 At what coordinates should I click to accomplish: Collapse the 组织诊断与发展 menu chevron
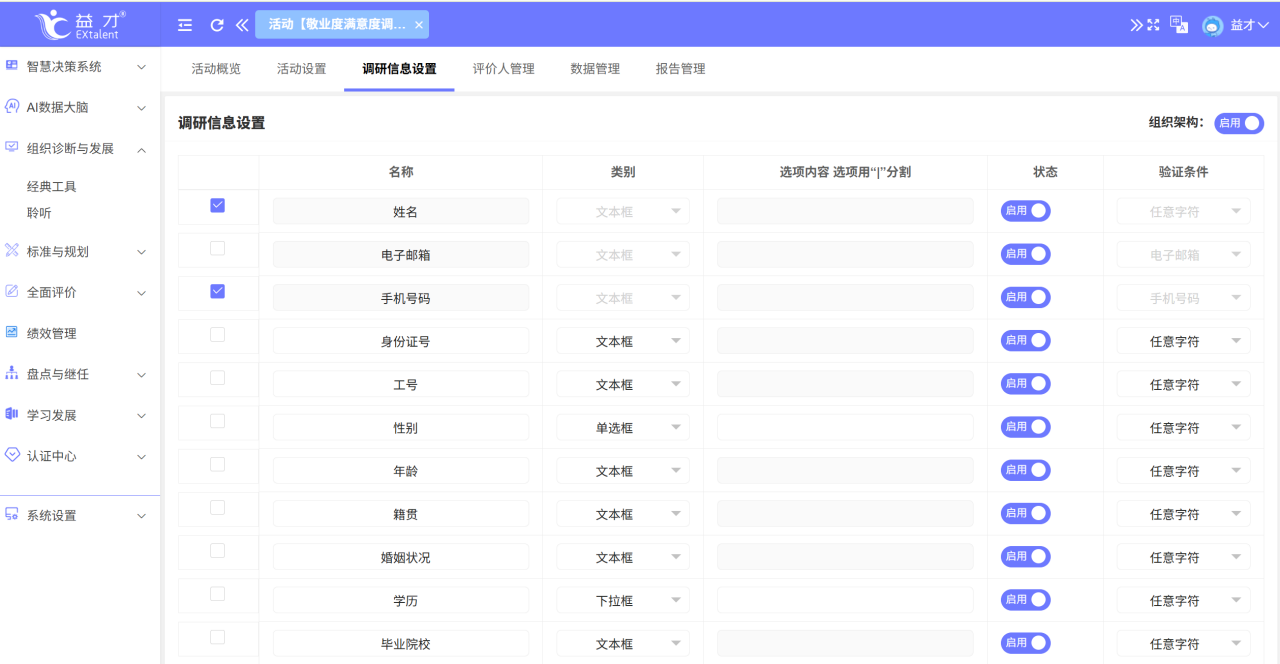click(141, 149)
